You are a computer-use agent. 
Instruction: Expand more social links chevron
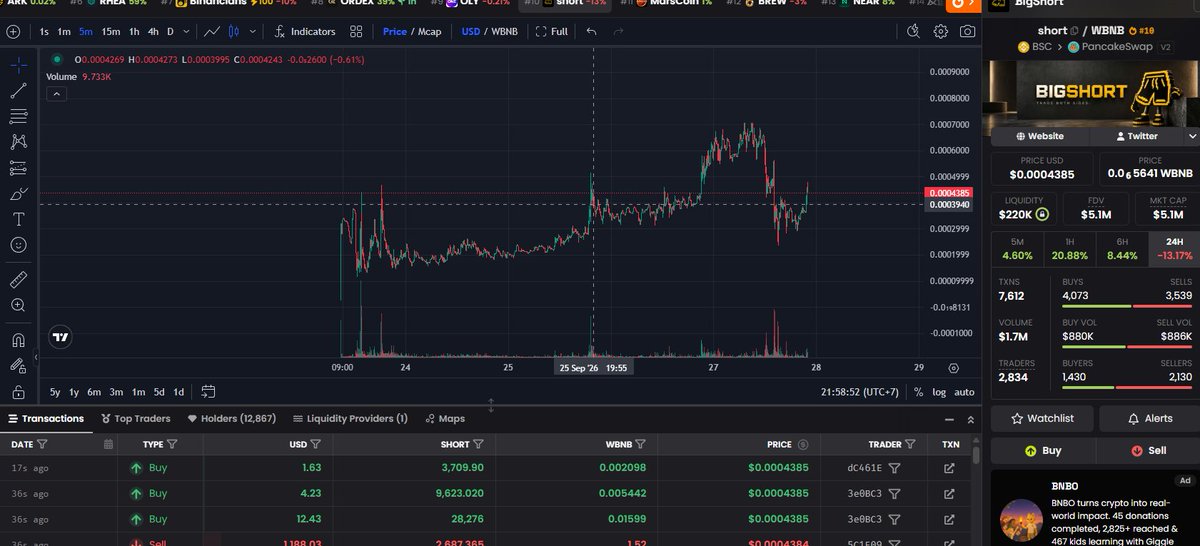pos(1192,136)
